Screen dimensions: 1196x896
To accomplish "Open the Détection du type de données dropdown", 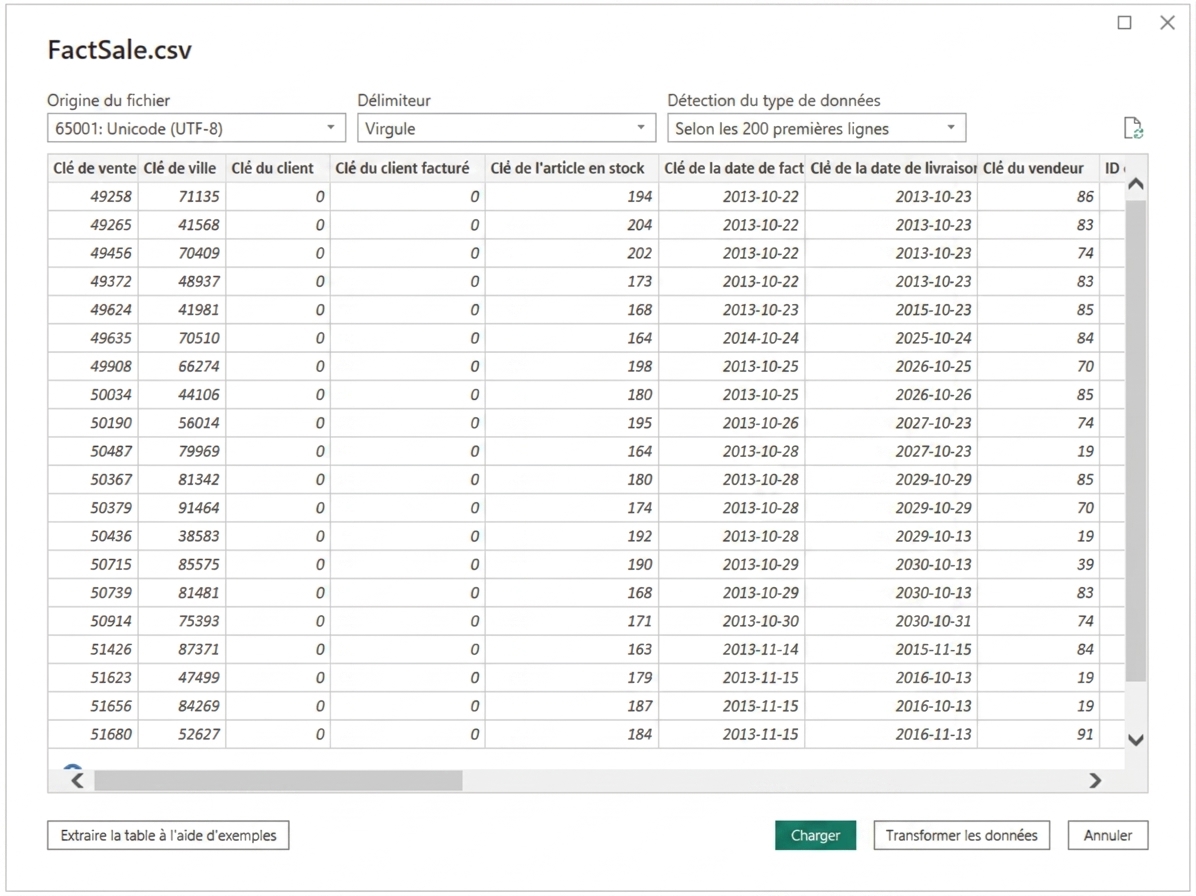I will [817, 128].
